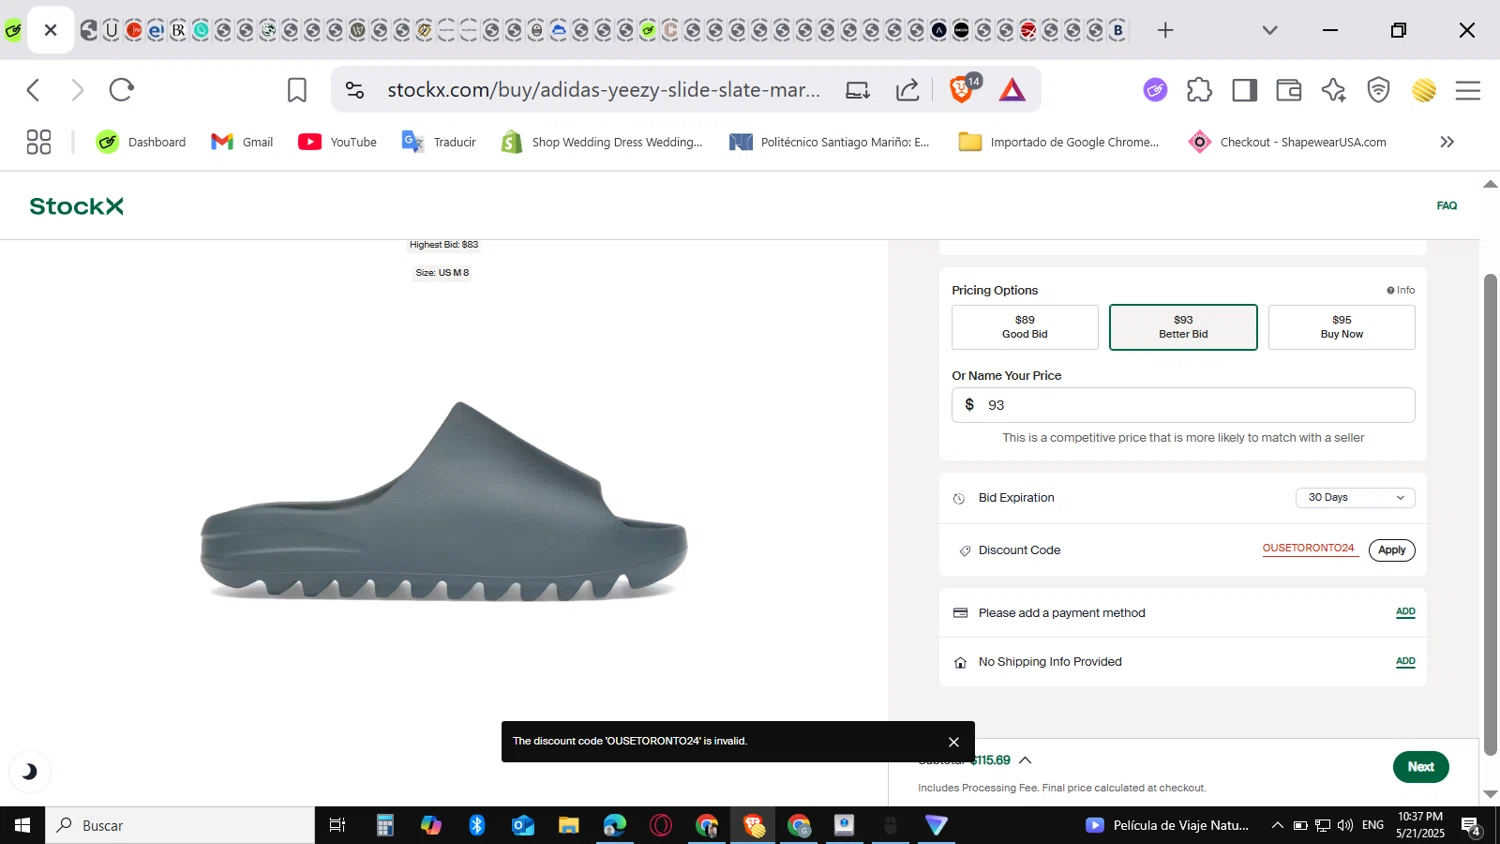Reload the StockX page
The width and height of the screenshot is (1500, 844).
[121, 90]
